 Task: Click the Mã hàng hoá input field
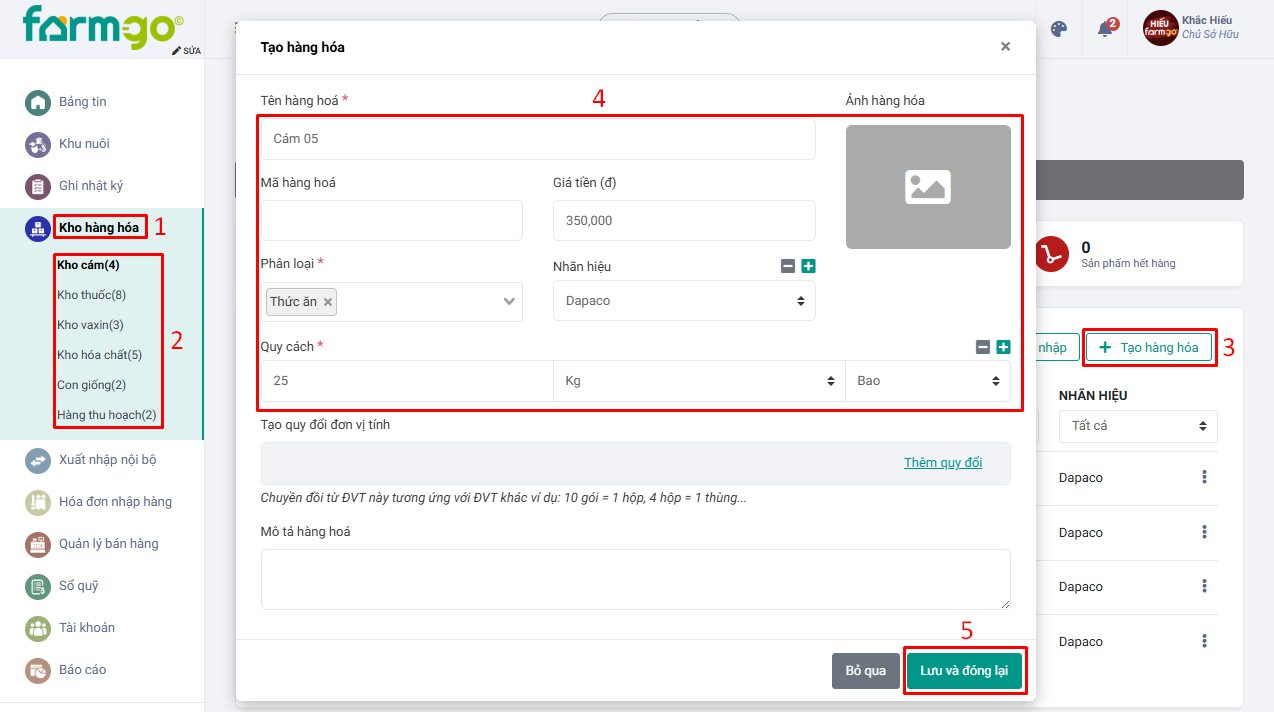[x=392, y=220]
